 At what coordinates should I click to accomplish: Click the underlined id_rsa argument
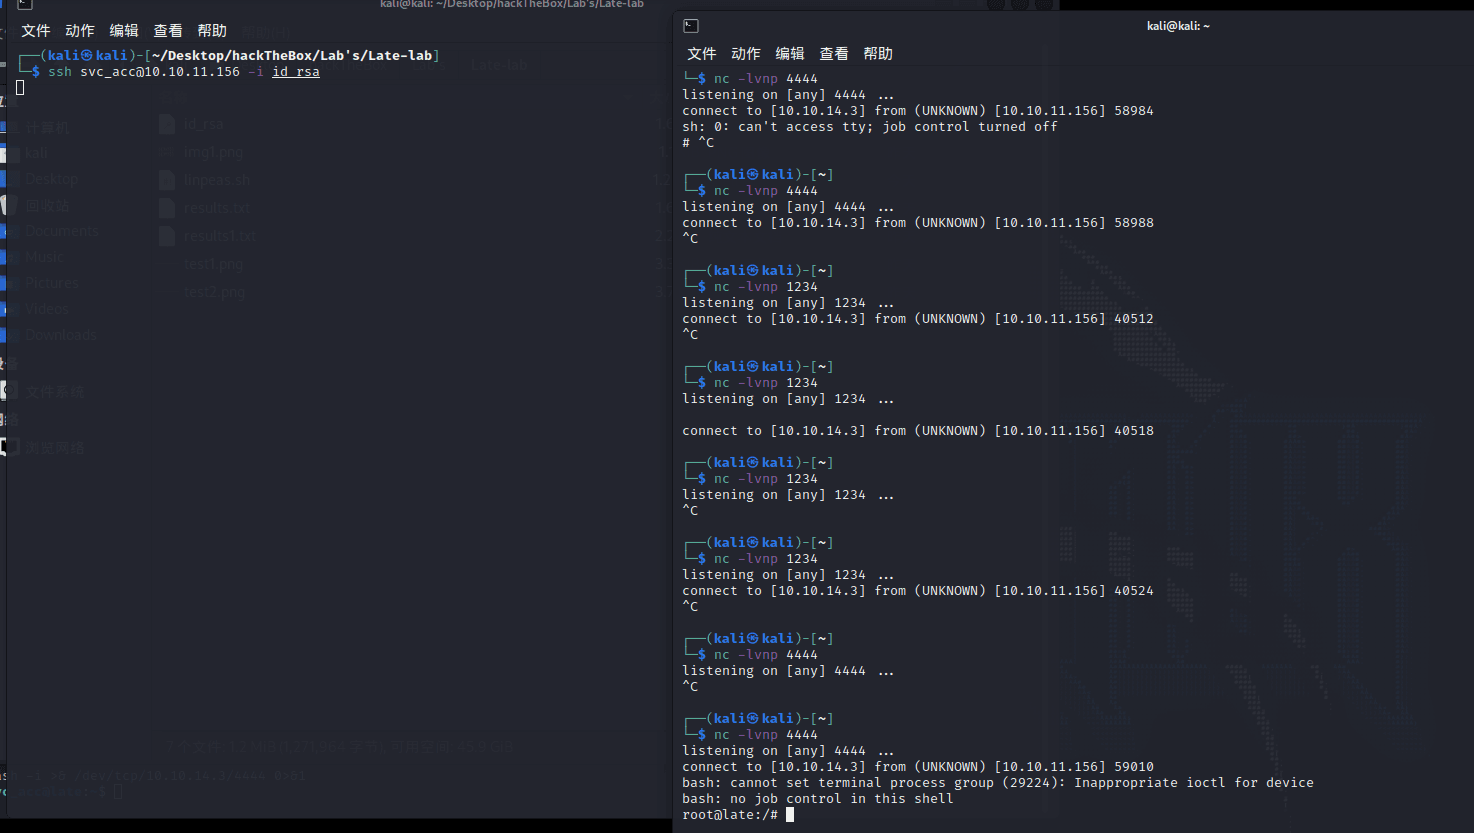[296, 72]
